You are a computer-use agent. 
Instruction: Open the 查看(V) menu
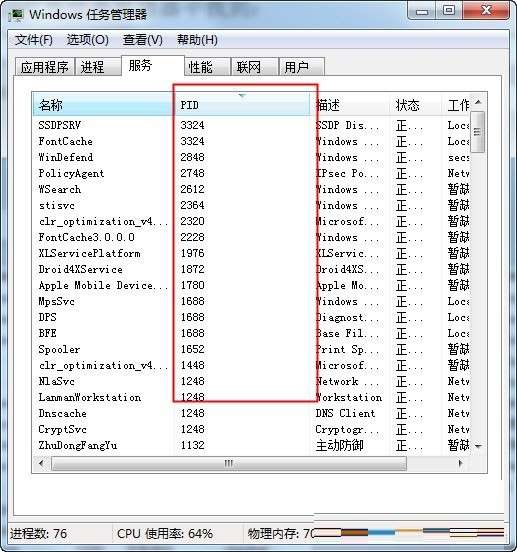tap(143, 40)
